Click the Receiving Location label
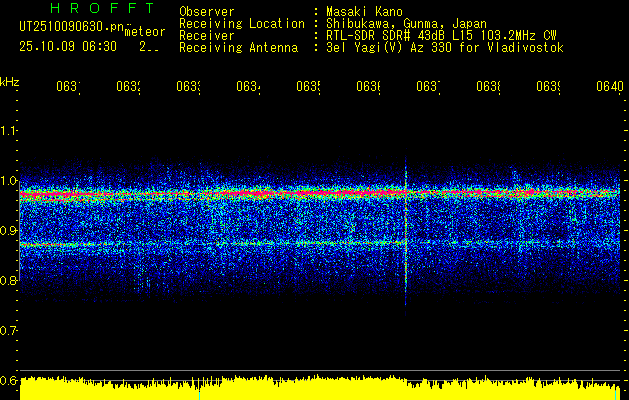The height and width of the screenshot is (400, 629). (x=242, y=24)
